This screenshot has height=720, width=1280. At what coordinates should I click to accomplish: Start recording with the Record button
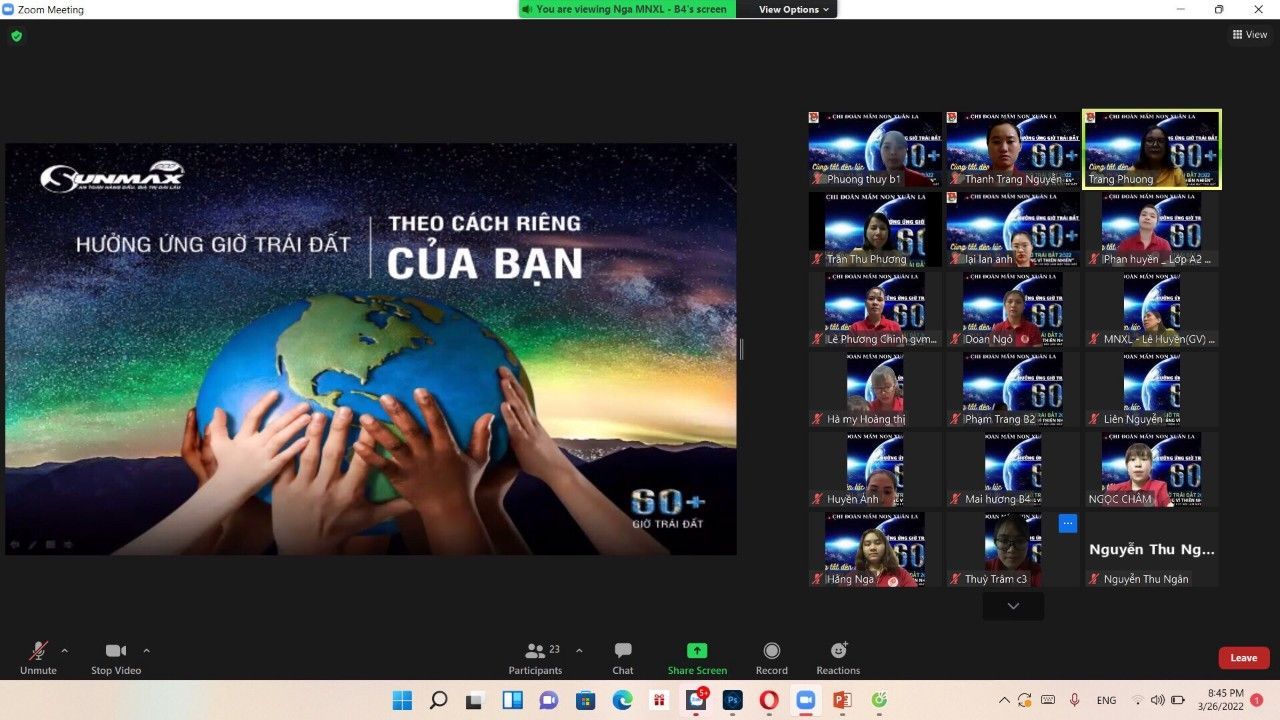tap(771, 657)
